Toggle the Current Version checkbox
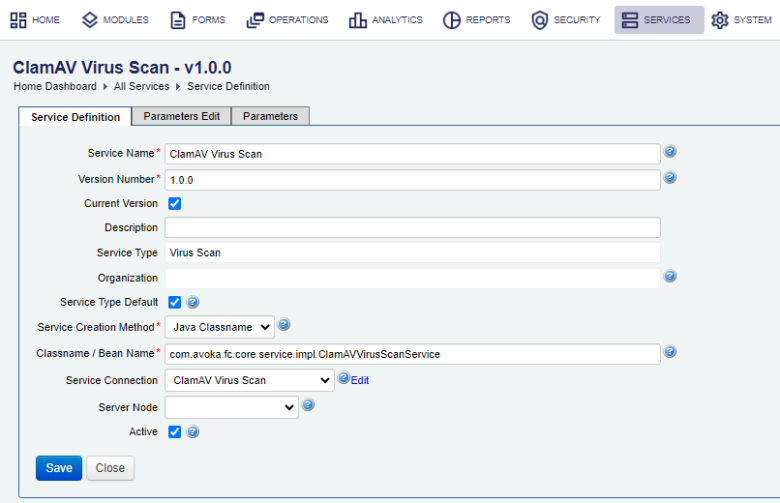 [x=175, y=203]
